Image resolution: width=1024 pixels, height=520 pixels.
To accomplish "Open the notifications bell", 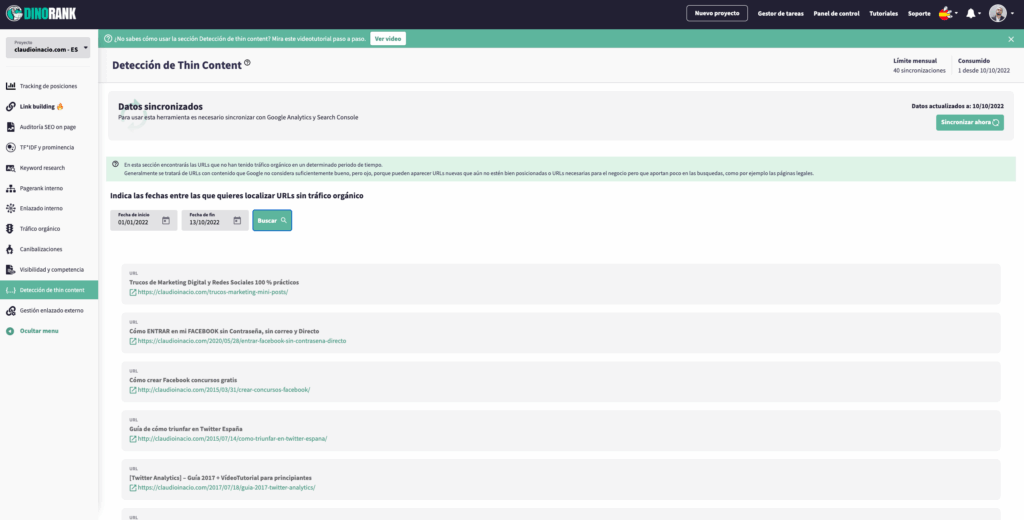I will [x=970, y=13].
